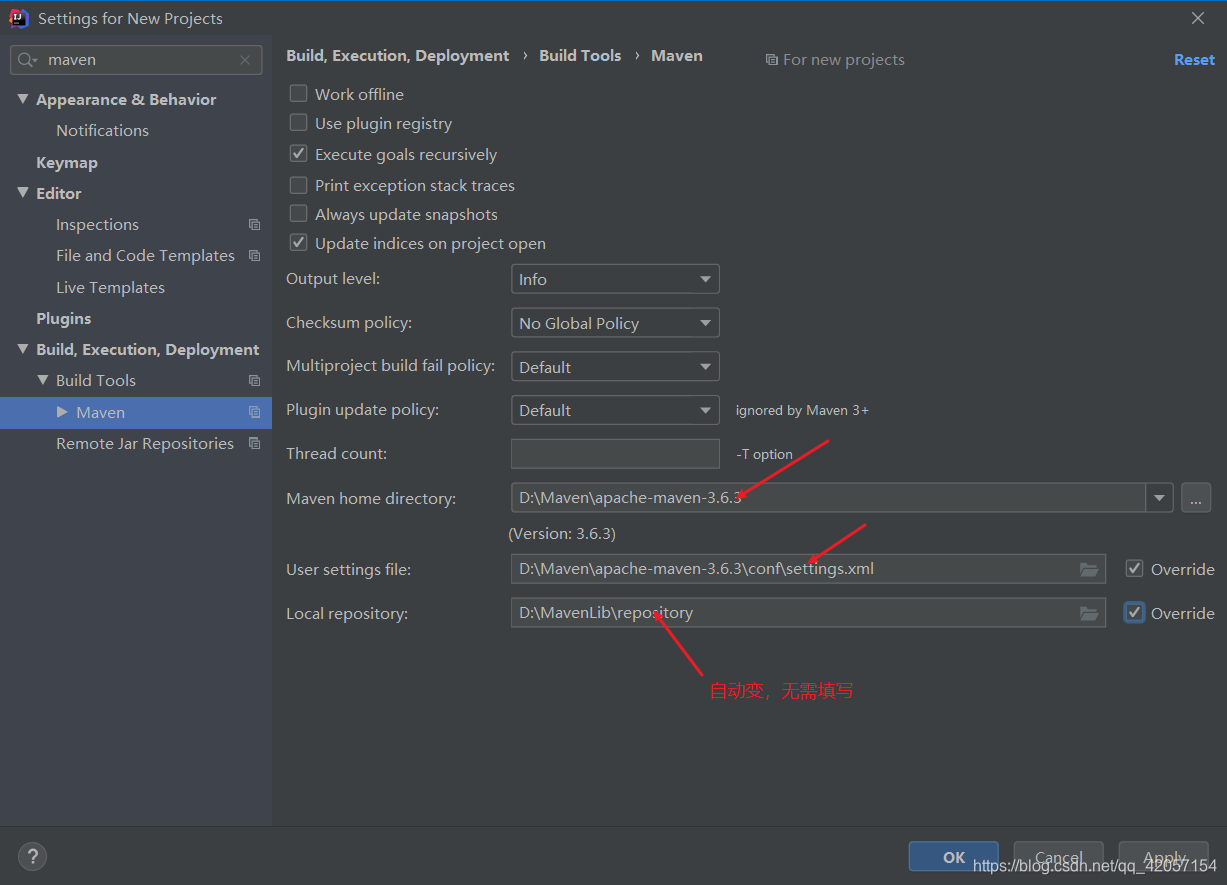Click the Local repository path field
This screenshot has width=1227, height=885.
(x=808, y=613)
